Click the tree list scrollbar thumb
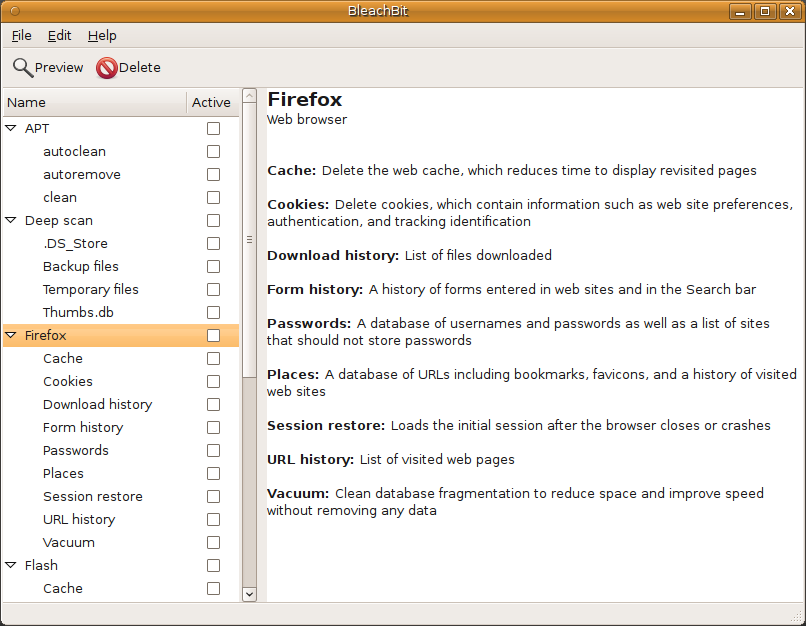 coord(249,240)
